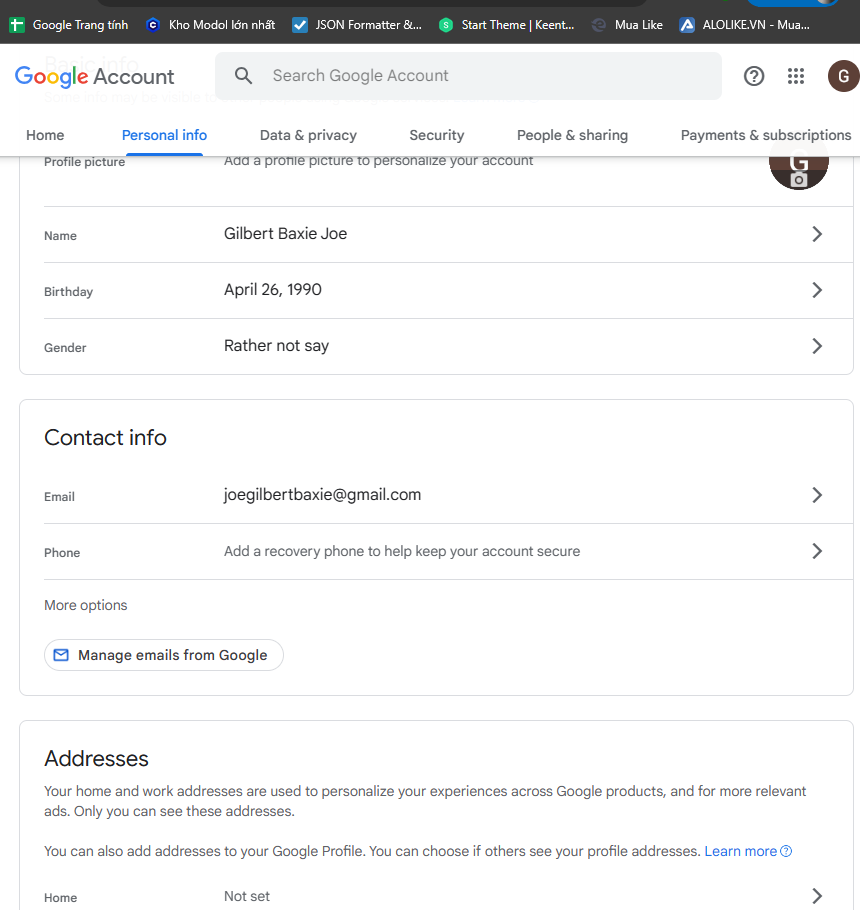Open the Google Trang tính bookmark
This screenshot has width=860, height=910.
[69, 25]
